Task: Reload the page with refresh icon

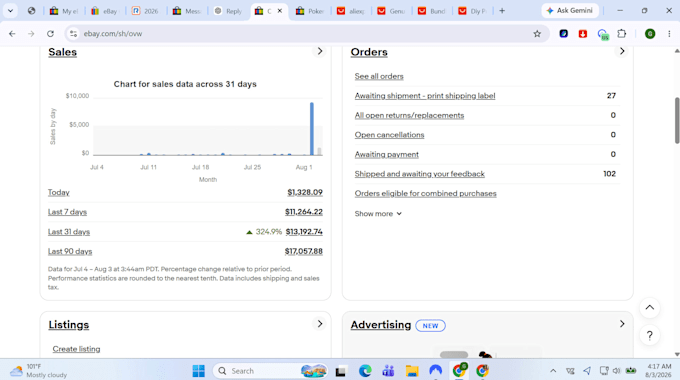Action: coord(50,34)
